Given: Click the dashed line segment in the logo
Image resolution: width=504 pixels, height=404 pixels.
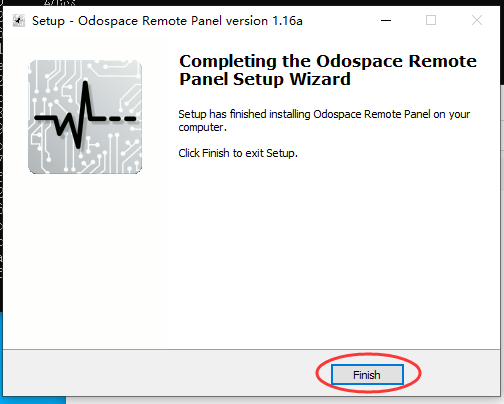Looking at the screenshot, I should (123, 118).
